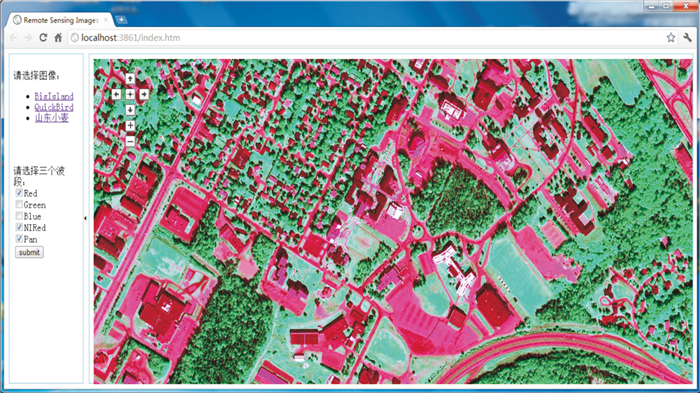Open the QuickBird image link
This screenshot has width=700, height=393.
54,107
